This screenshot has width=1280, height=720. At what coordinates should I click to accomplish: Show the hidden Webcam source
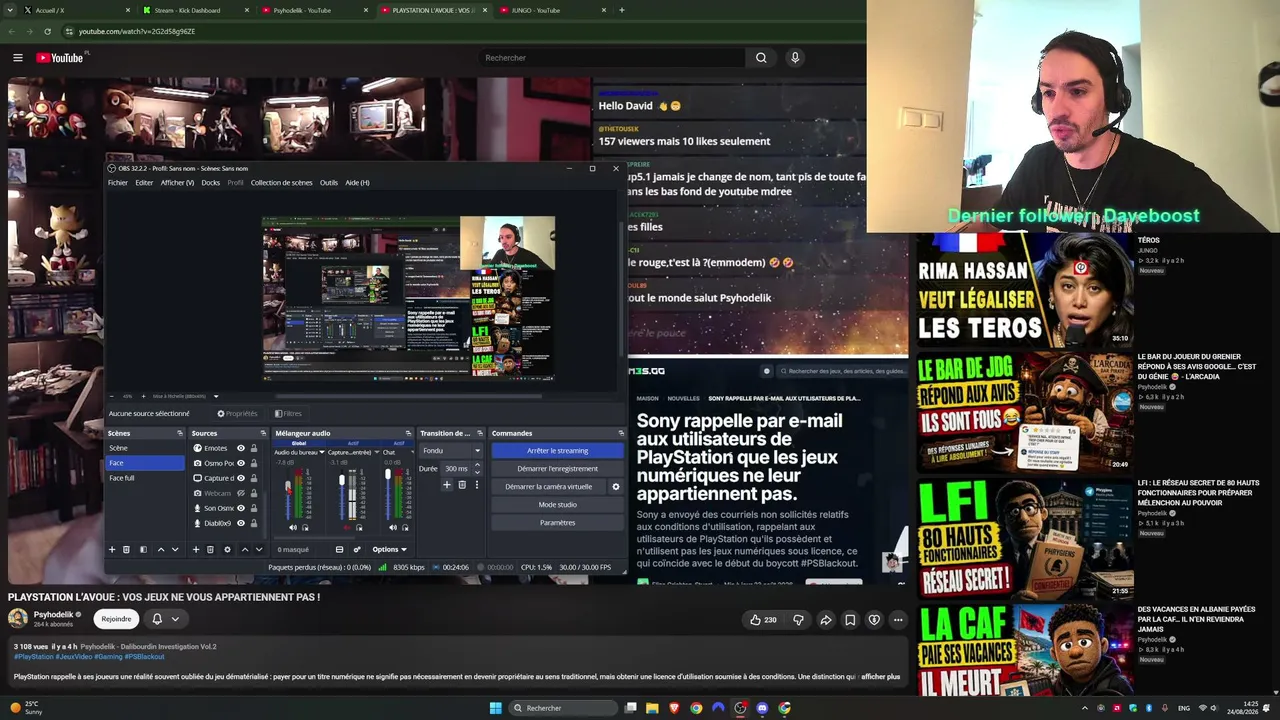tap(241, 493)
